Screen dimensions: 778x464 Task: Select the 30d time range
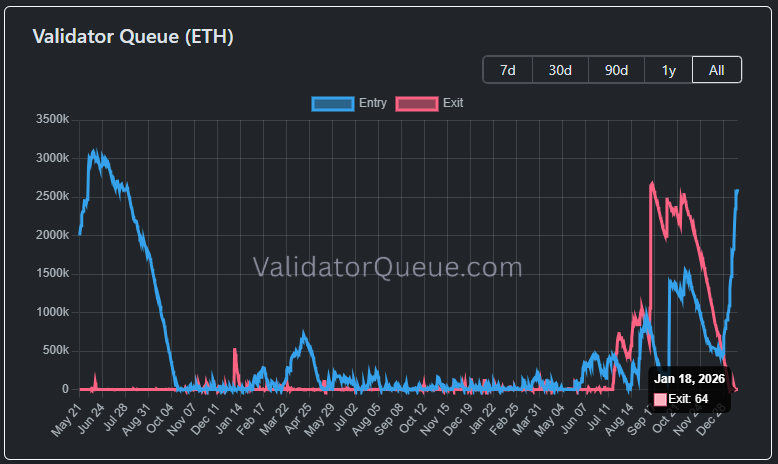pos(560,70)
